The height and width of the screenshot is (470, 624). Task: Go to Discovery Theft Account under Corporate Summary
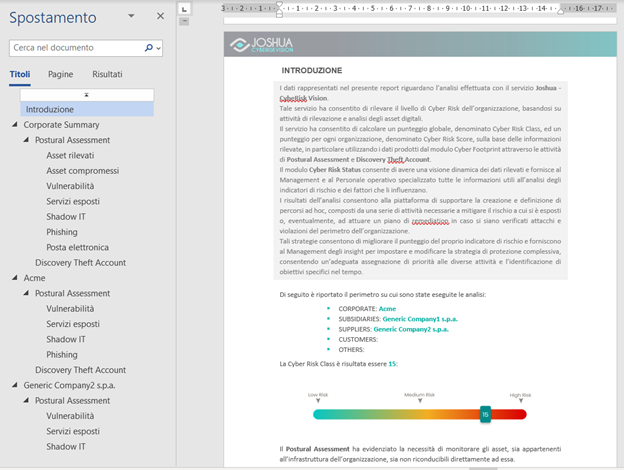pyautogui.click(x=80, y=263)
